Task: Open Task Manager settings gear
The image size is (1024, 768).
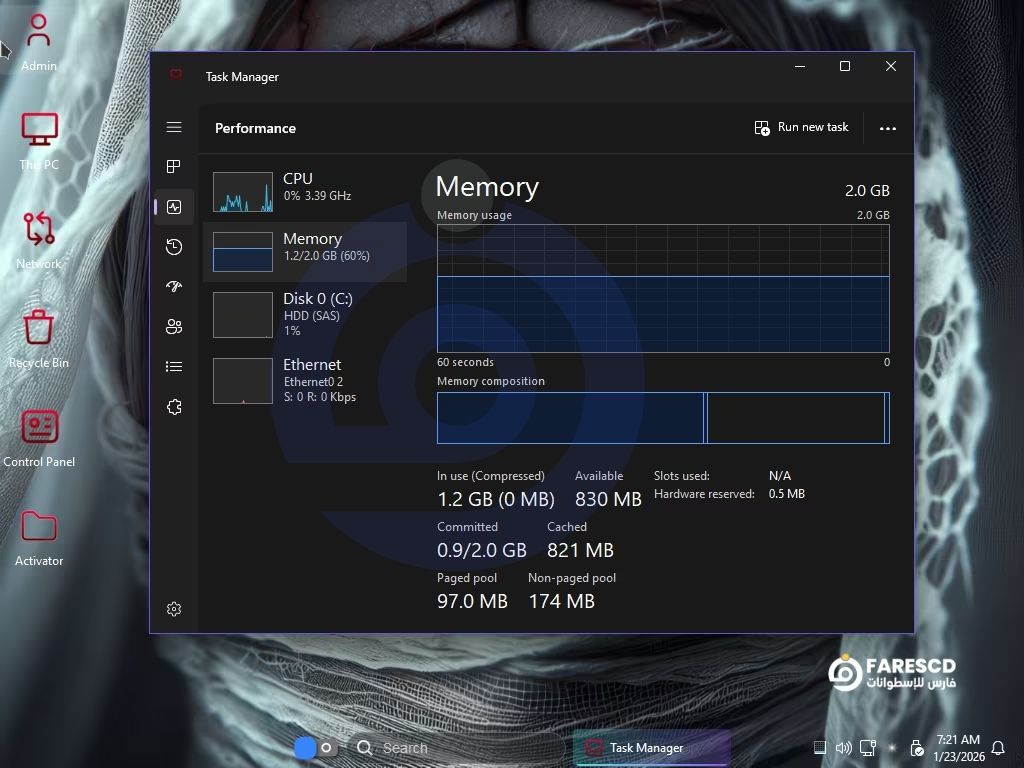Action: tap(174, 609)
